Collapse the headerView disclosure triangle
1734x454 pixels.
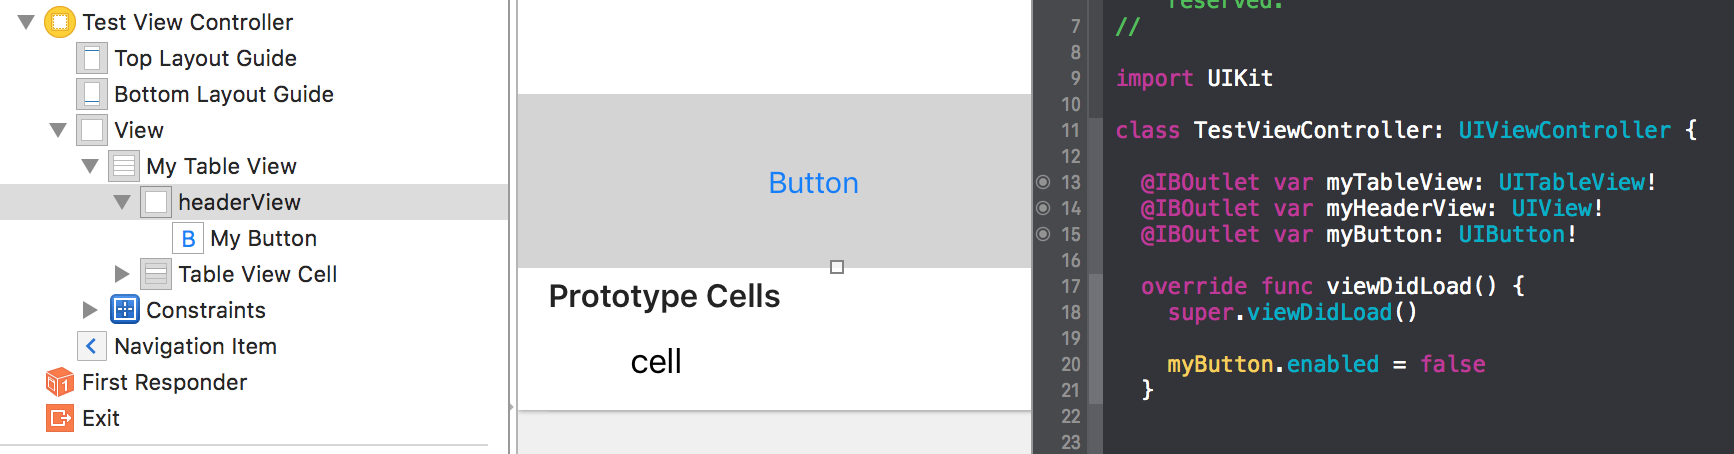(122, 202)
